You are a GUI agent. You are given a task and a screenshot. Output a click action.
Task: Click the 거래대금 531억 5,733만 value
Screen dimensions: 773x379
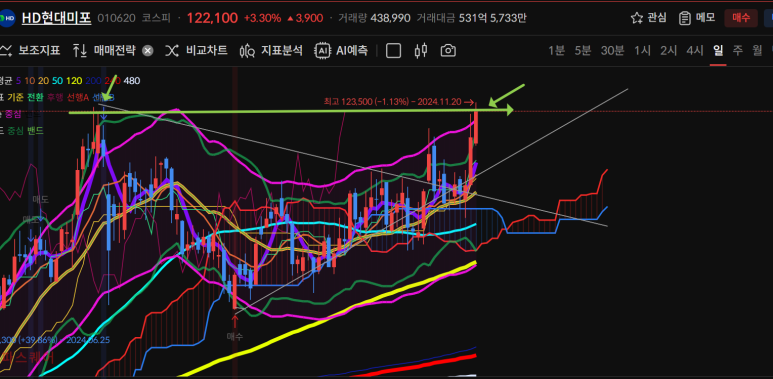click(x=471, y=19)
